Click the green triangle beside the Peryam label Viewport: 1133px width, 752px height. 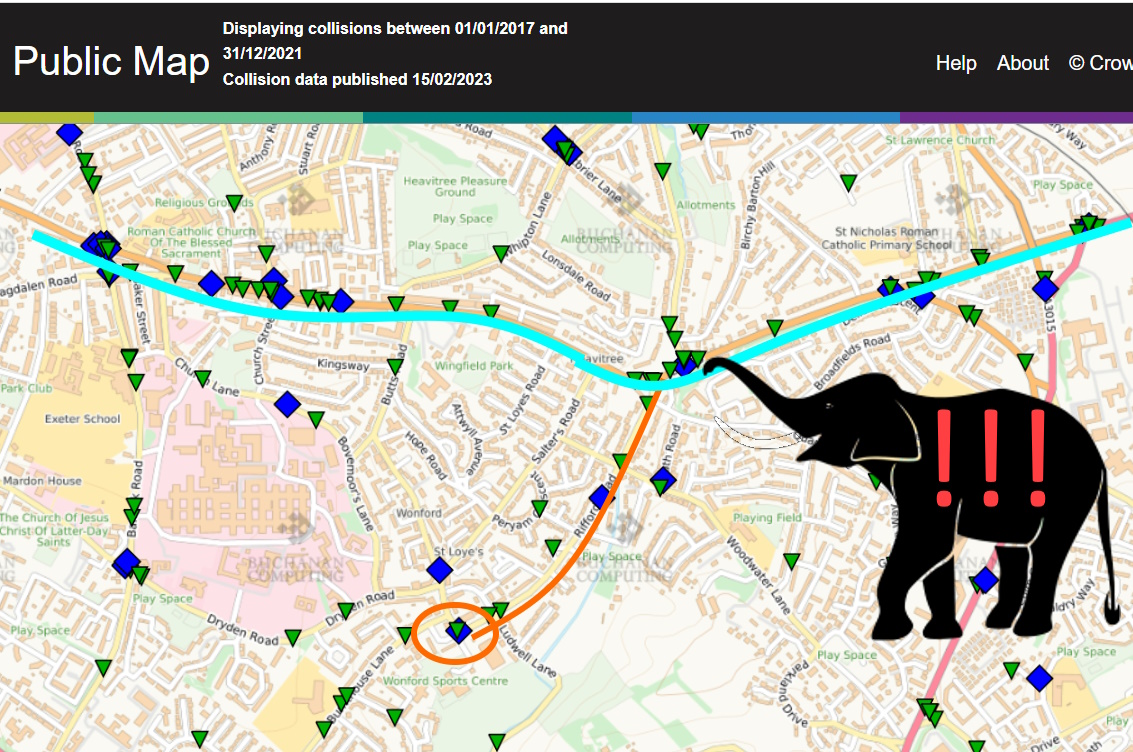pyautogui.click(x=539, y=509)
